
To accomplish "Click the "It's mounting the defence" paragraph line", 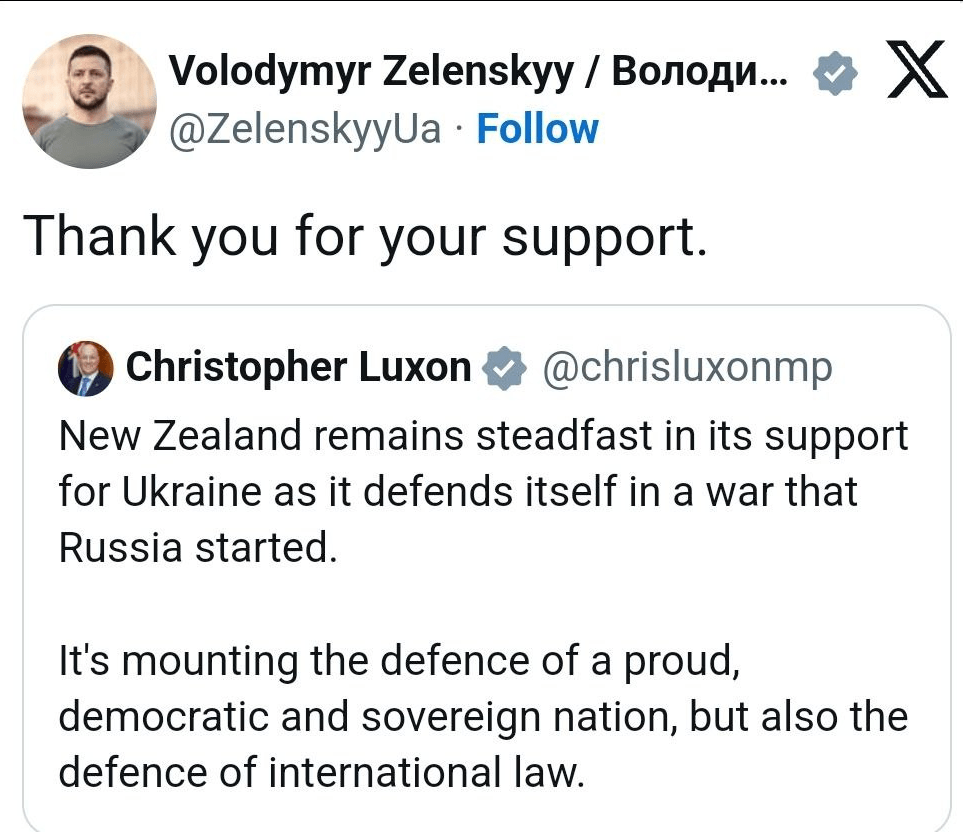I will [398, 661].
